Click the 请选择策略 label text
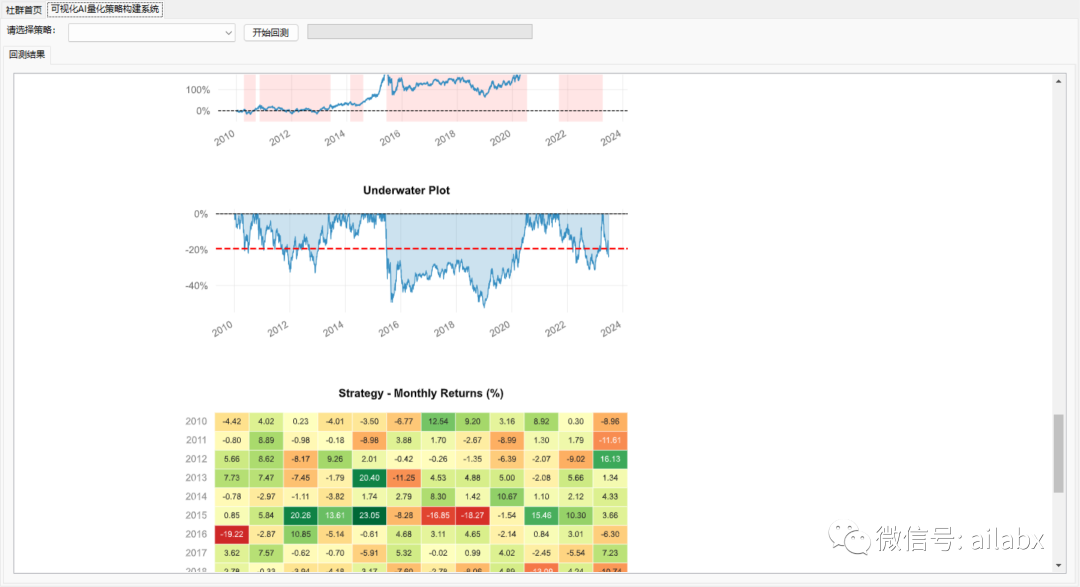 [31, 31]
